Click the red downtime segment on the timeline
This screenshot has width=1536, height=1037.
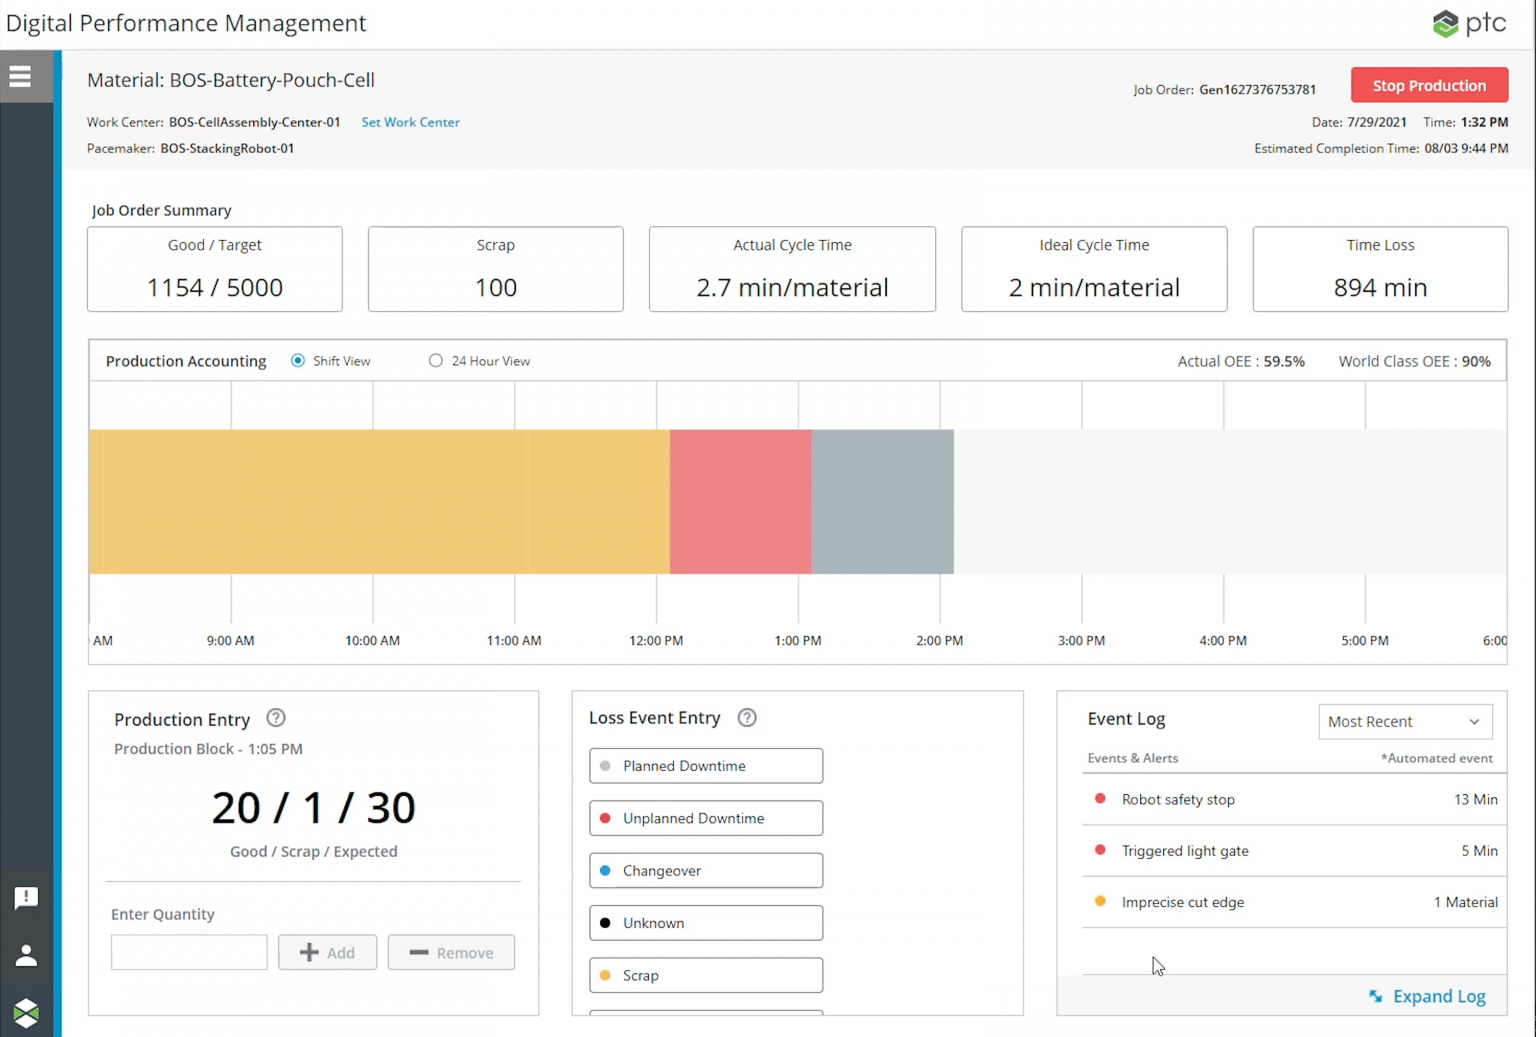[740, 501]
